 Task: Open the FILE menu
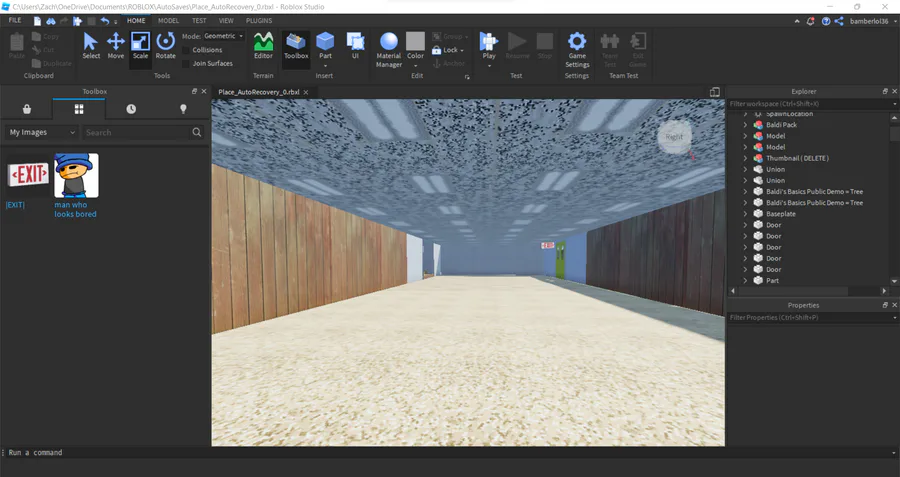tap(15, 21)
